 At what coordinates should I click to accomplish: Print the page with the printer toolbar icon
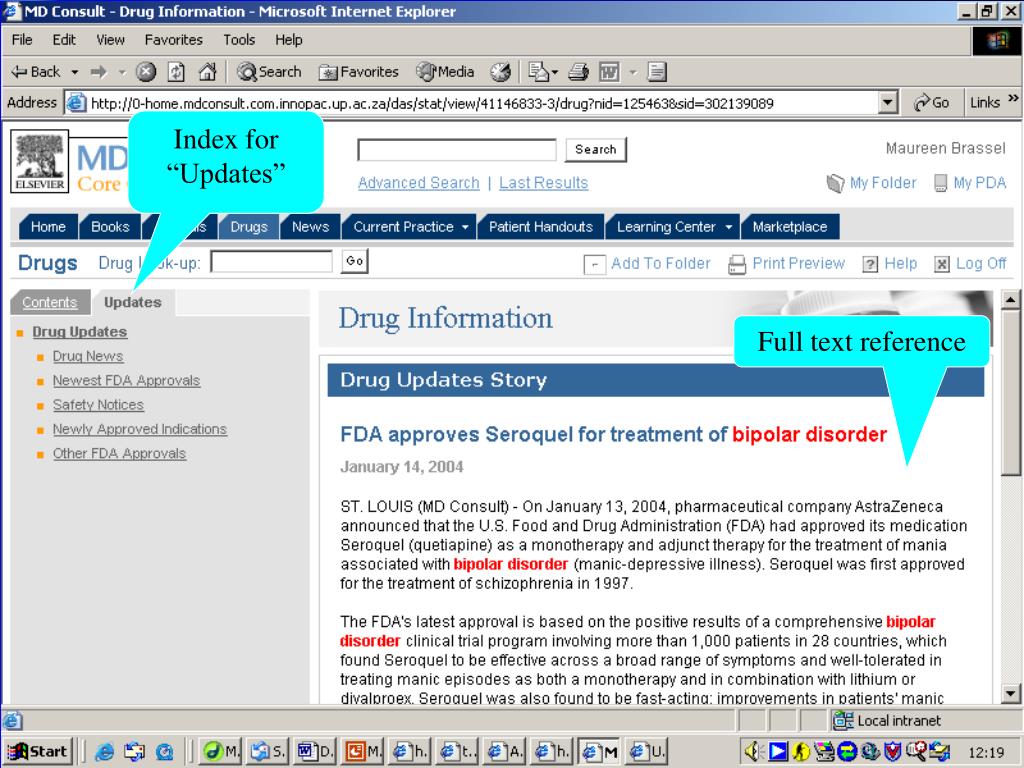click(579, 72)
